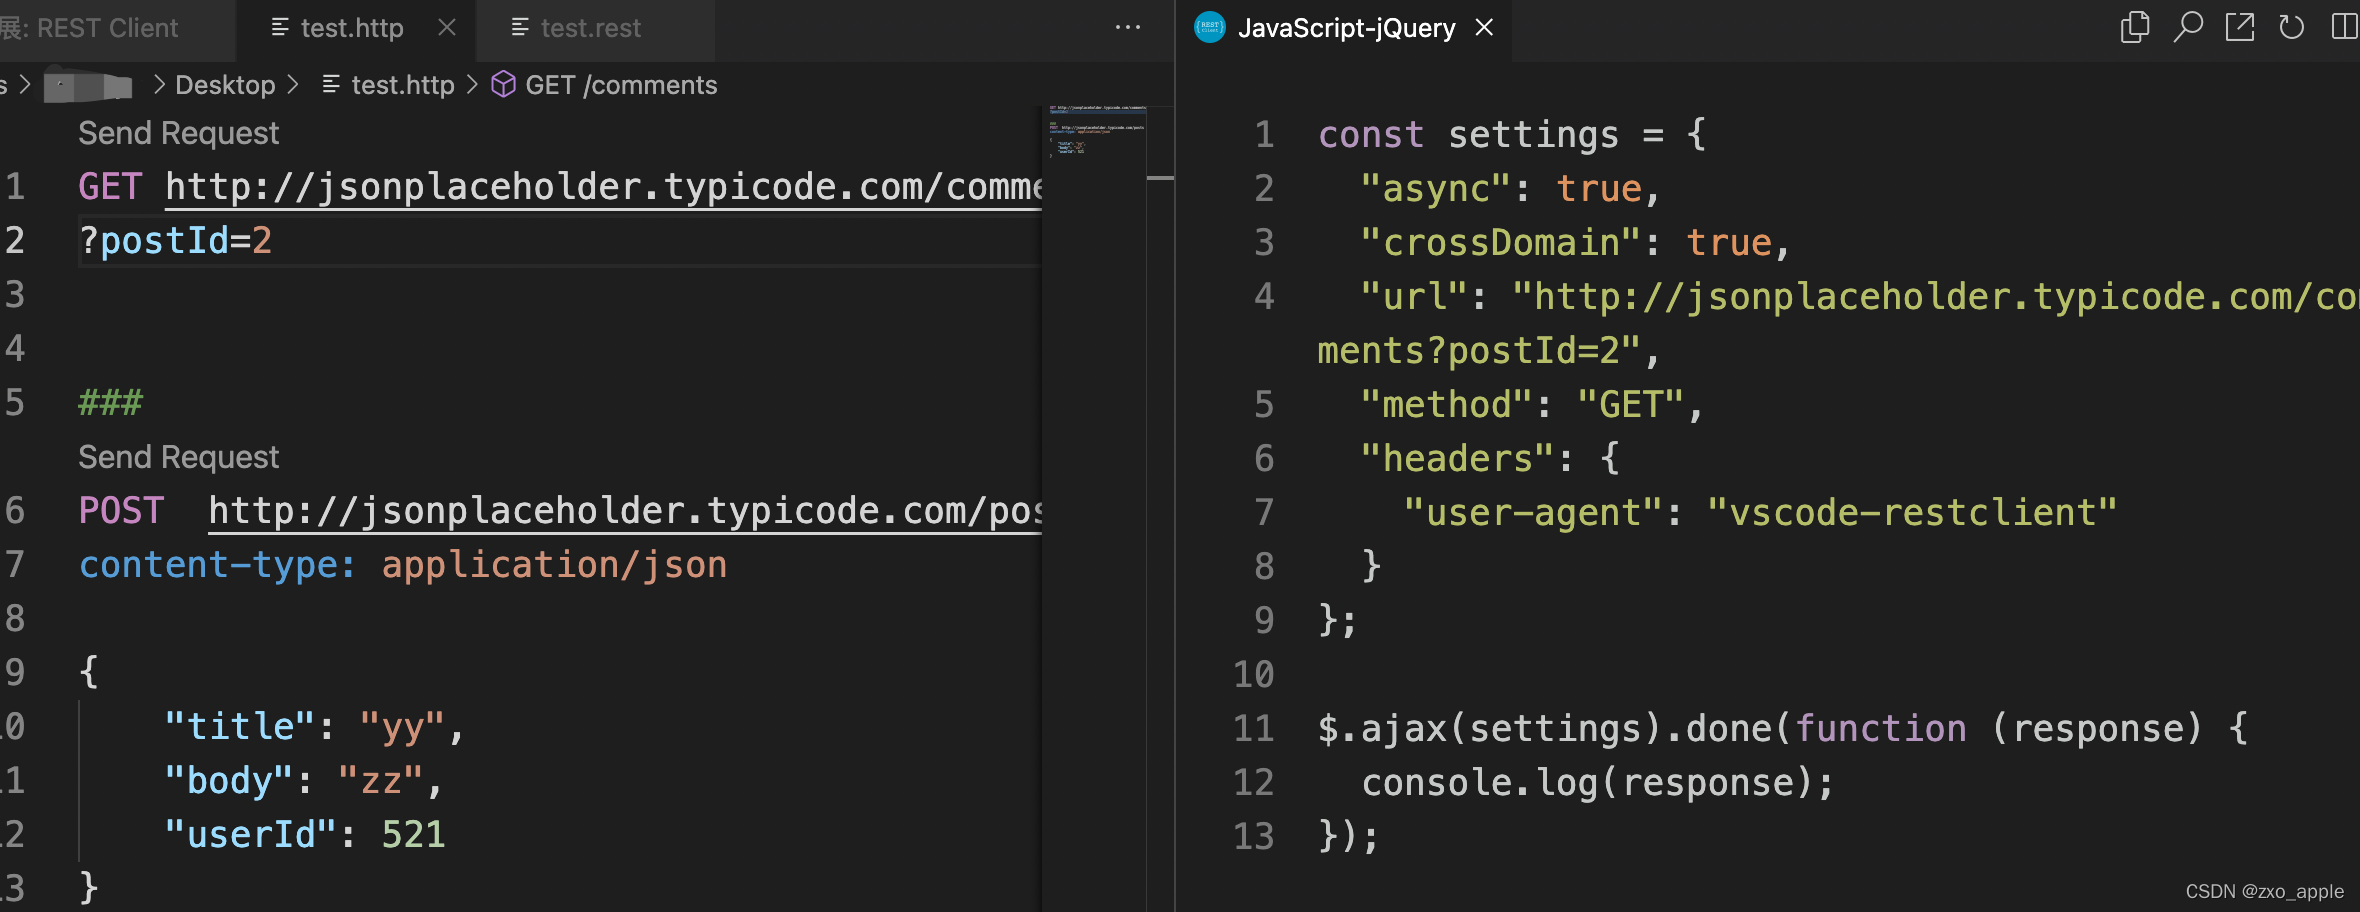The width and height of the screenshot is (2360, 912).
Task: Click the minimap preview of test.http
Action: tap(1097, 131)
